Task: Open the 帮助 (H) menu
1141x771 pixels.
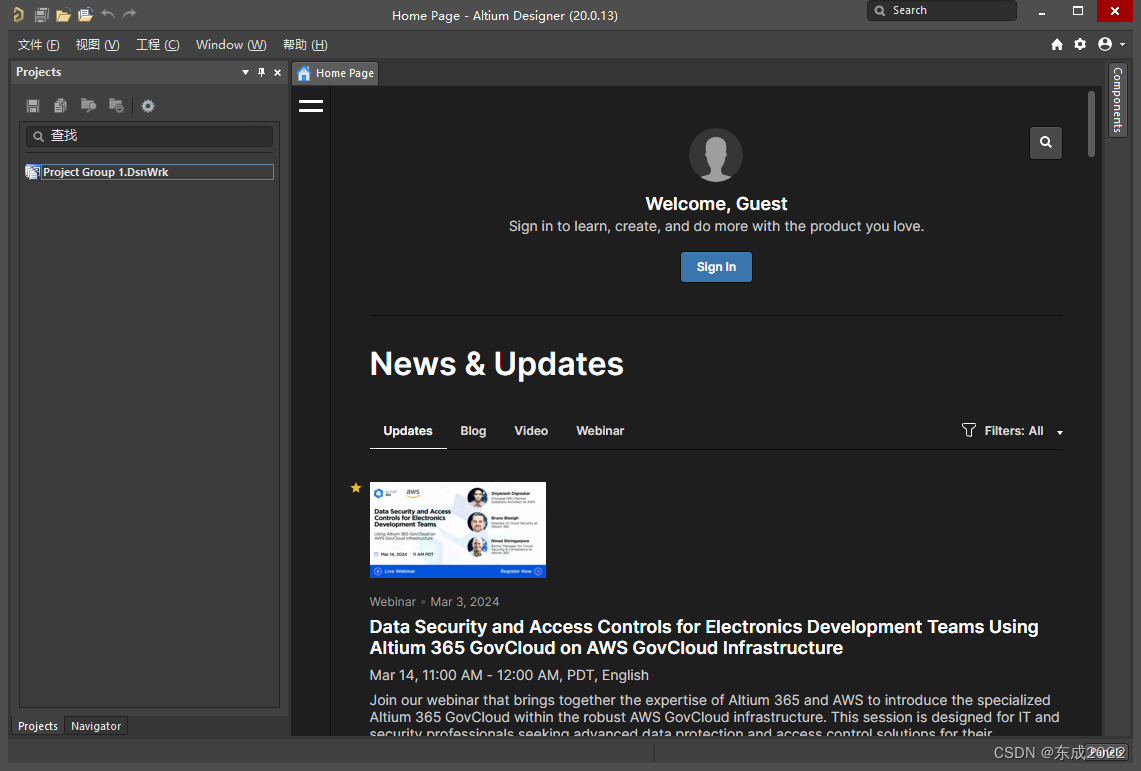Action: click(306, 45)
